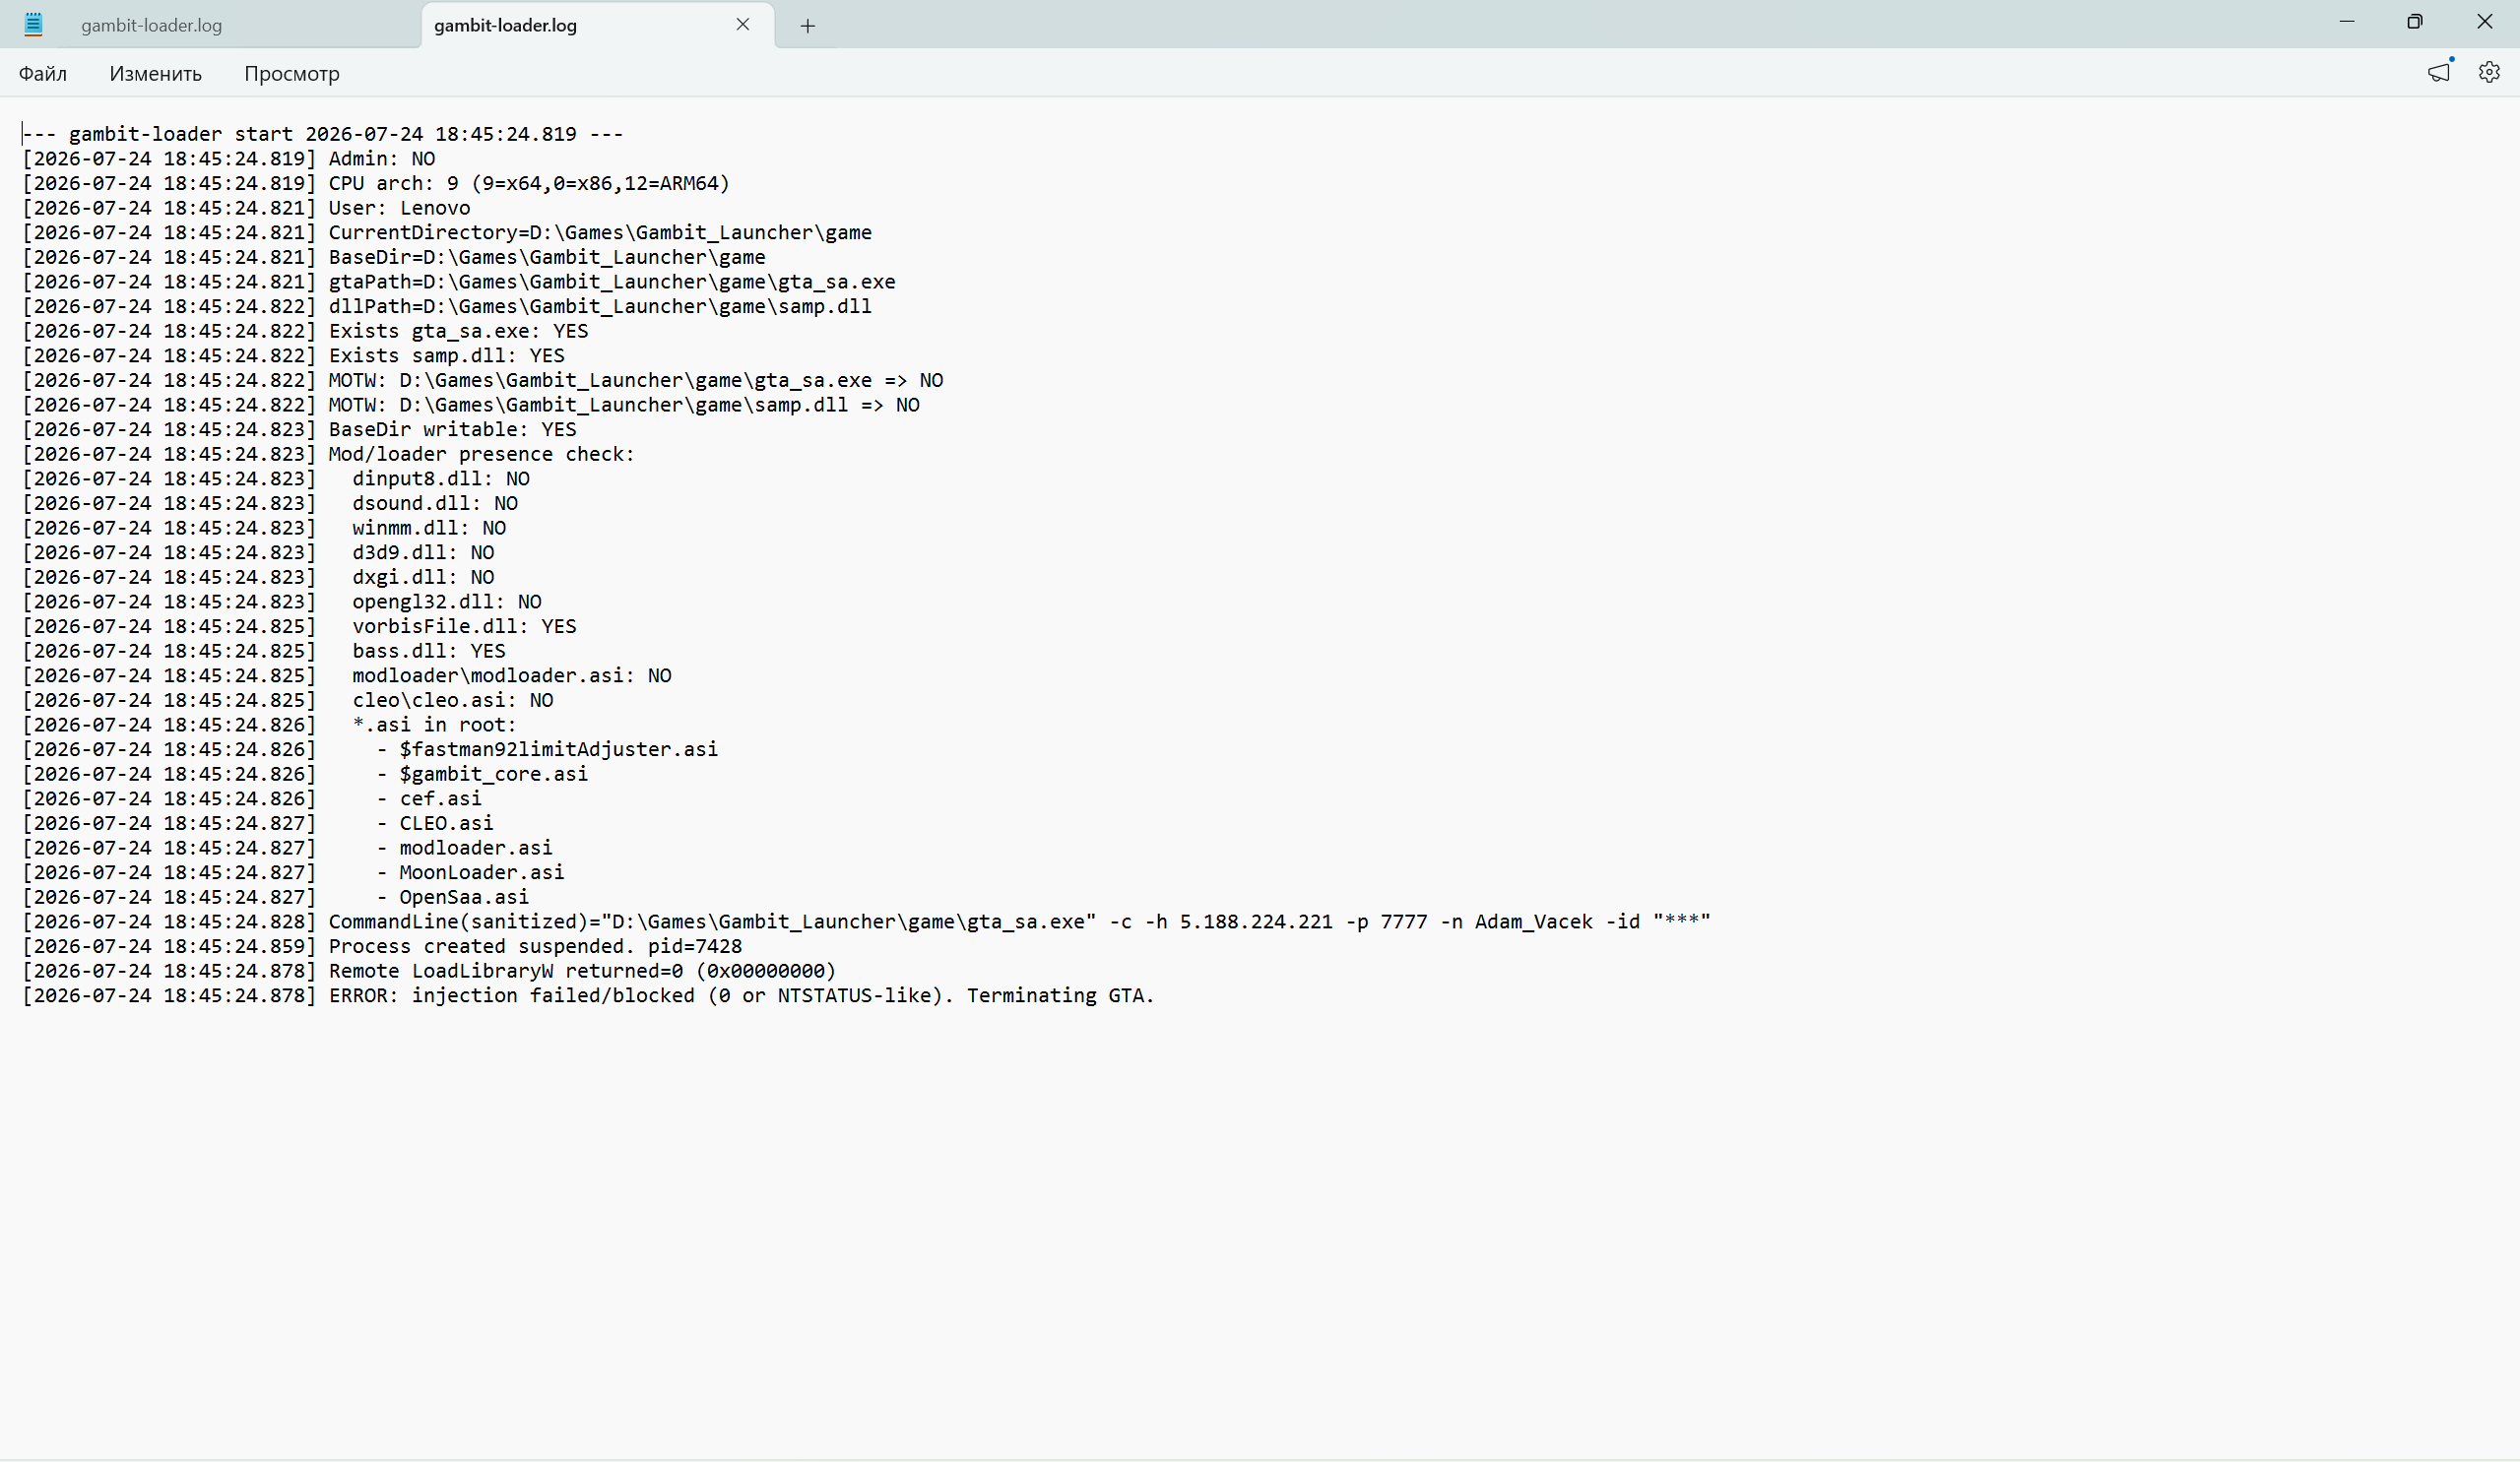
Task: Click the 'dxgi.dll: NO' entry
Action: point(258,577)
